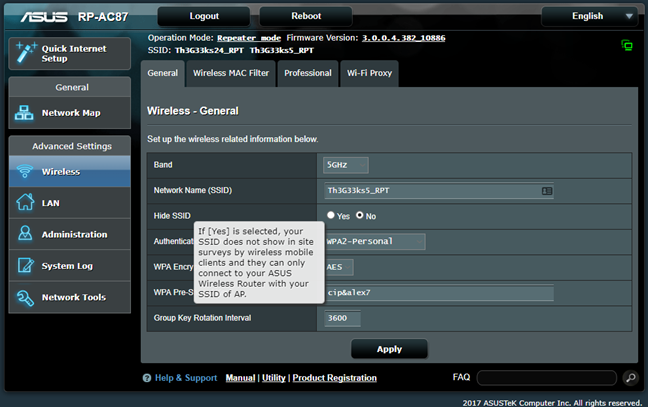
Task: Open Quick Internet Setup wizard icon
Action: coord(26,53)
